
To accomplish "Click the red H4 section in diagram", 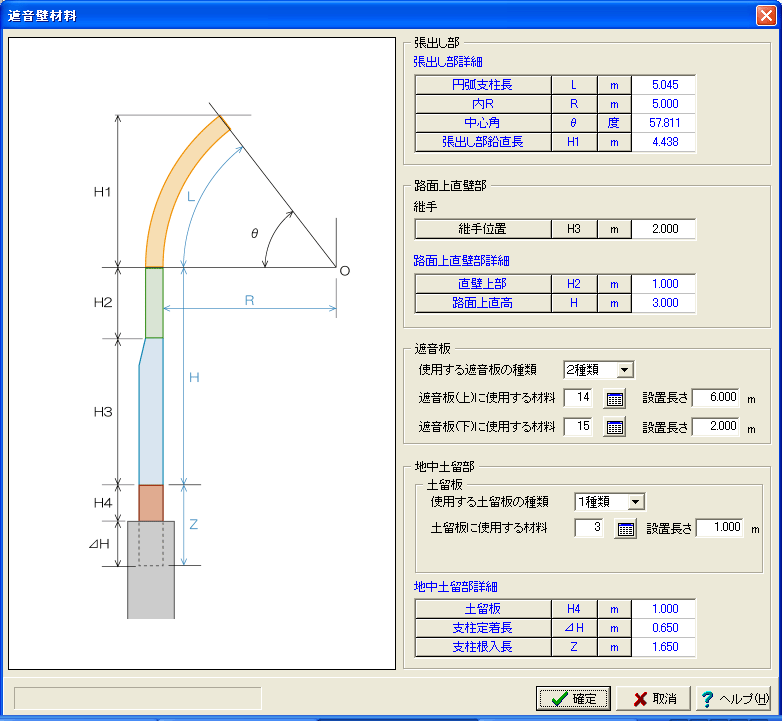I will [151, 503].
